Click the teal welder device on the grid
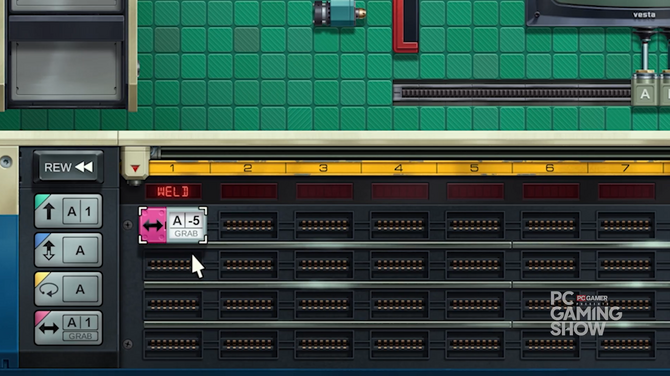Screen dimensions: 670x376 pos(339,13)
